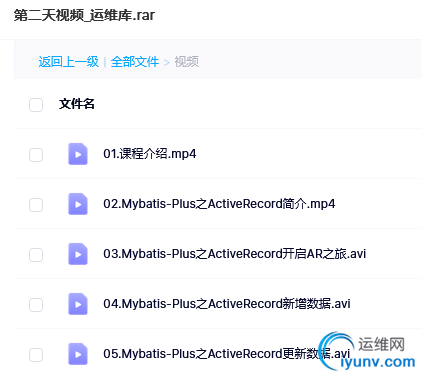Open 05.Mybatis-Plus之ActiveRecord更新数据.avi
421x378 pixels.
227,354
